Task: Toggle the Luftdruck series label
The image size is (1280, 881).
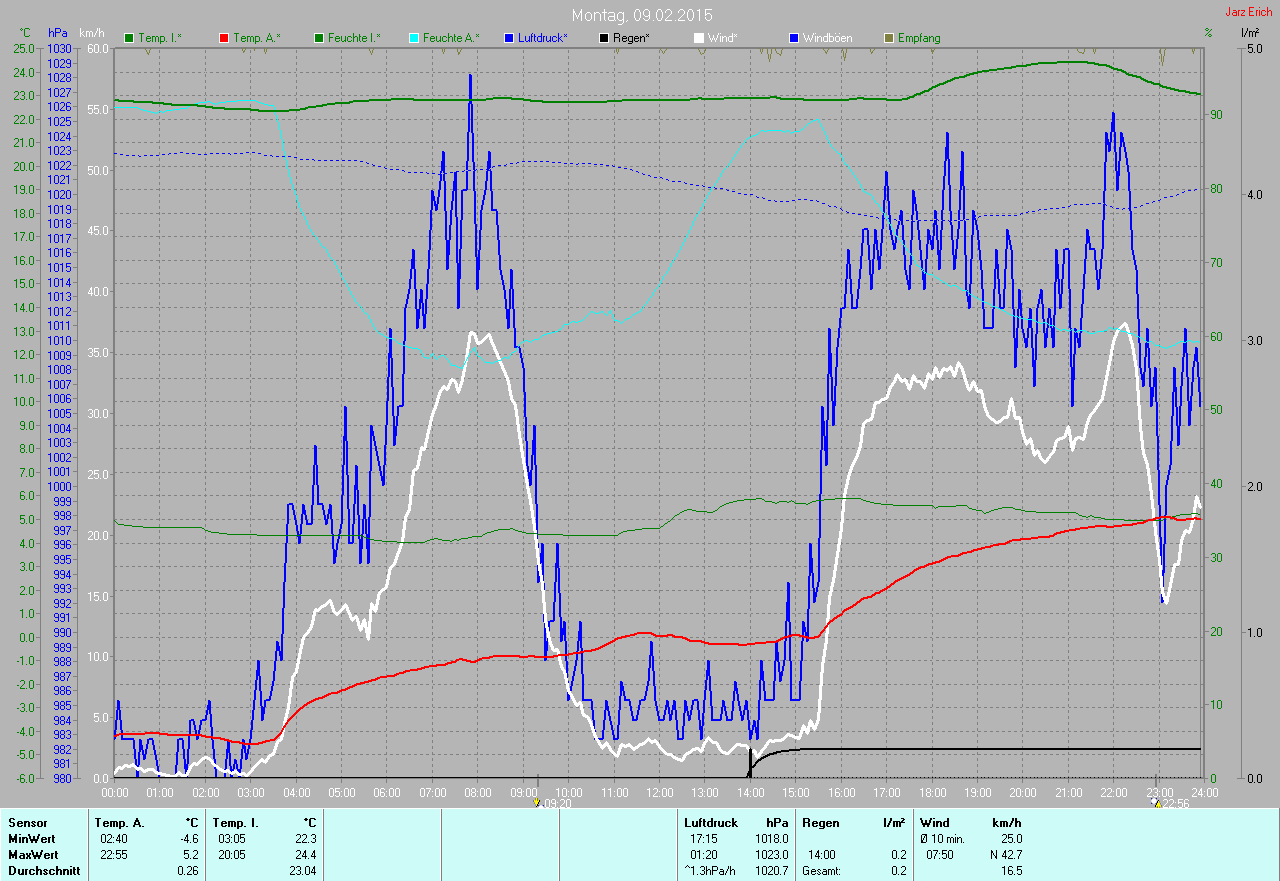Action: 543,38
